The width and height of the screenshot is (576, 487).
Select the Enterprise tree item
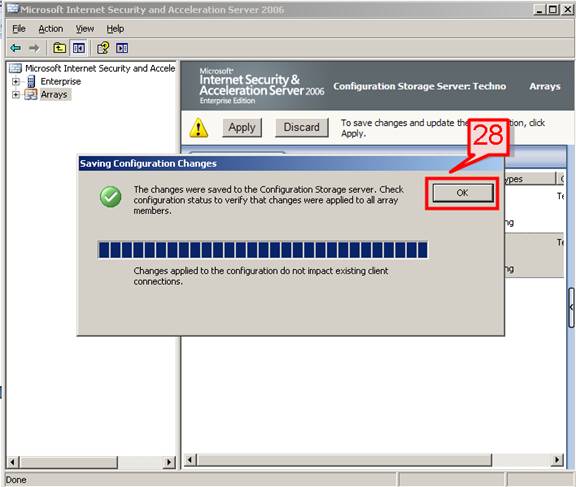(x=61, y=82)
